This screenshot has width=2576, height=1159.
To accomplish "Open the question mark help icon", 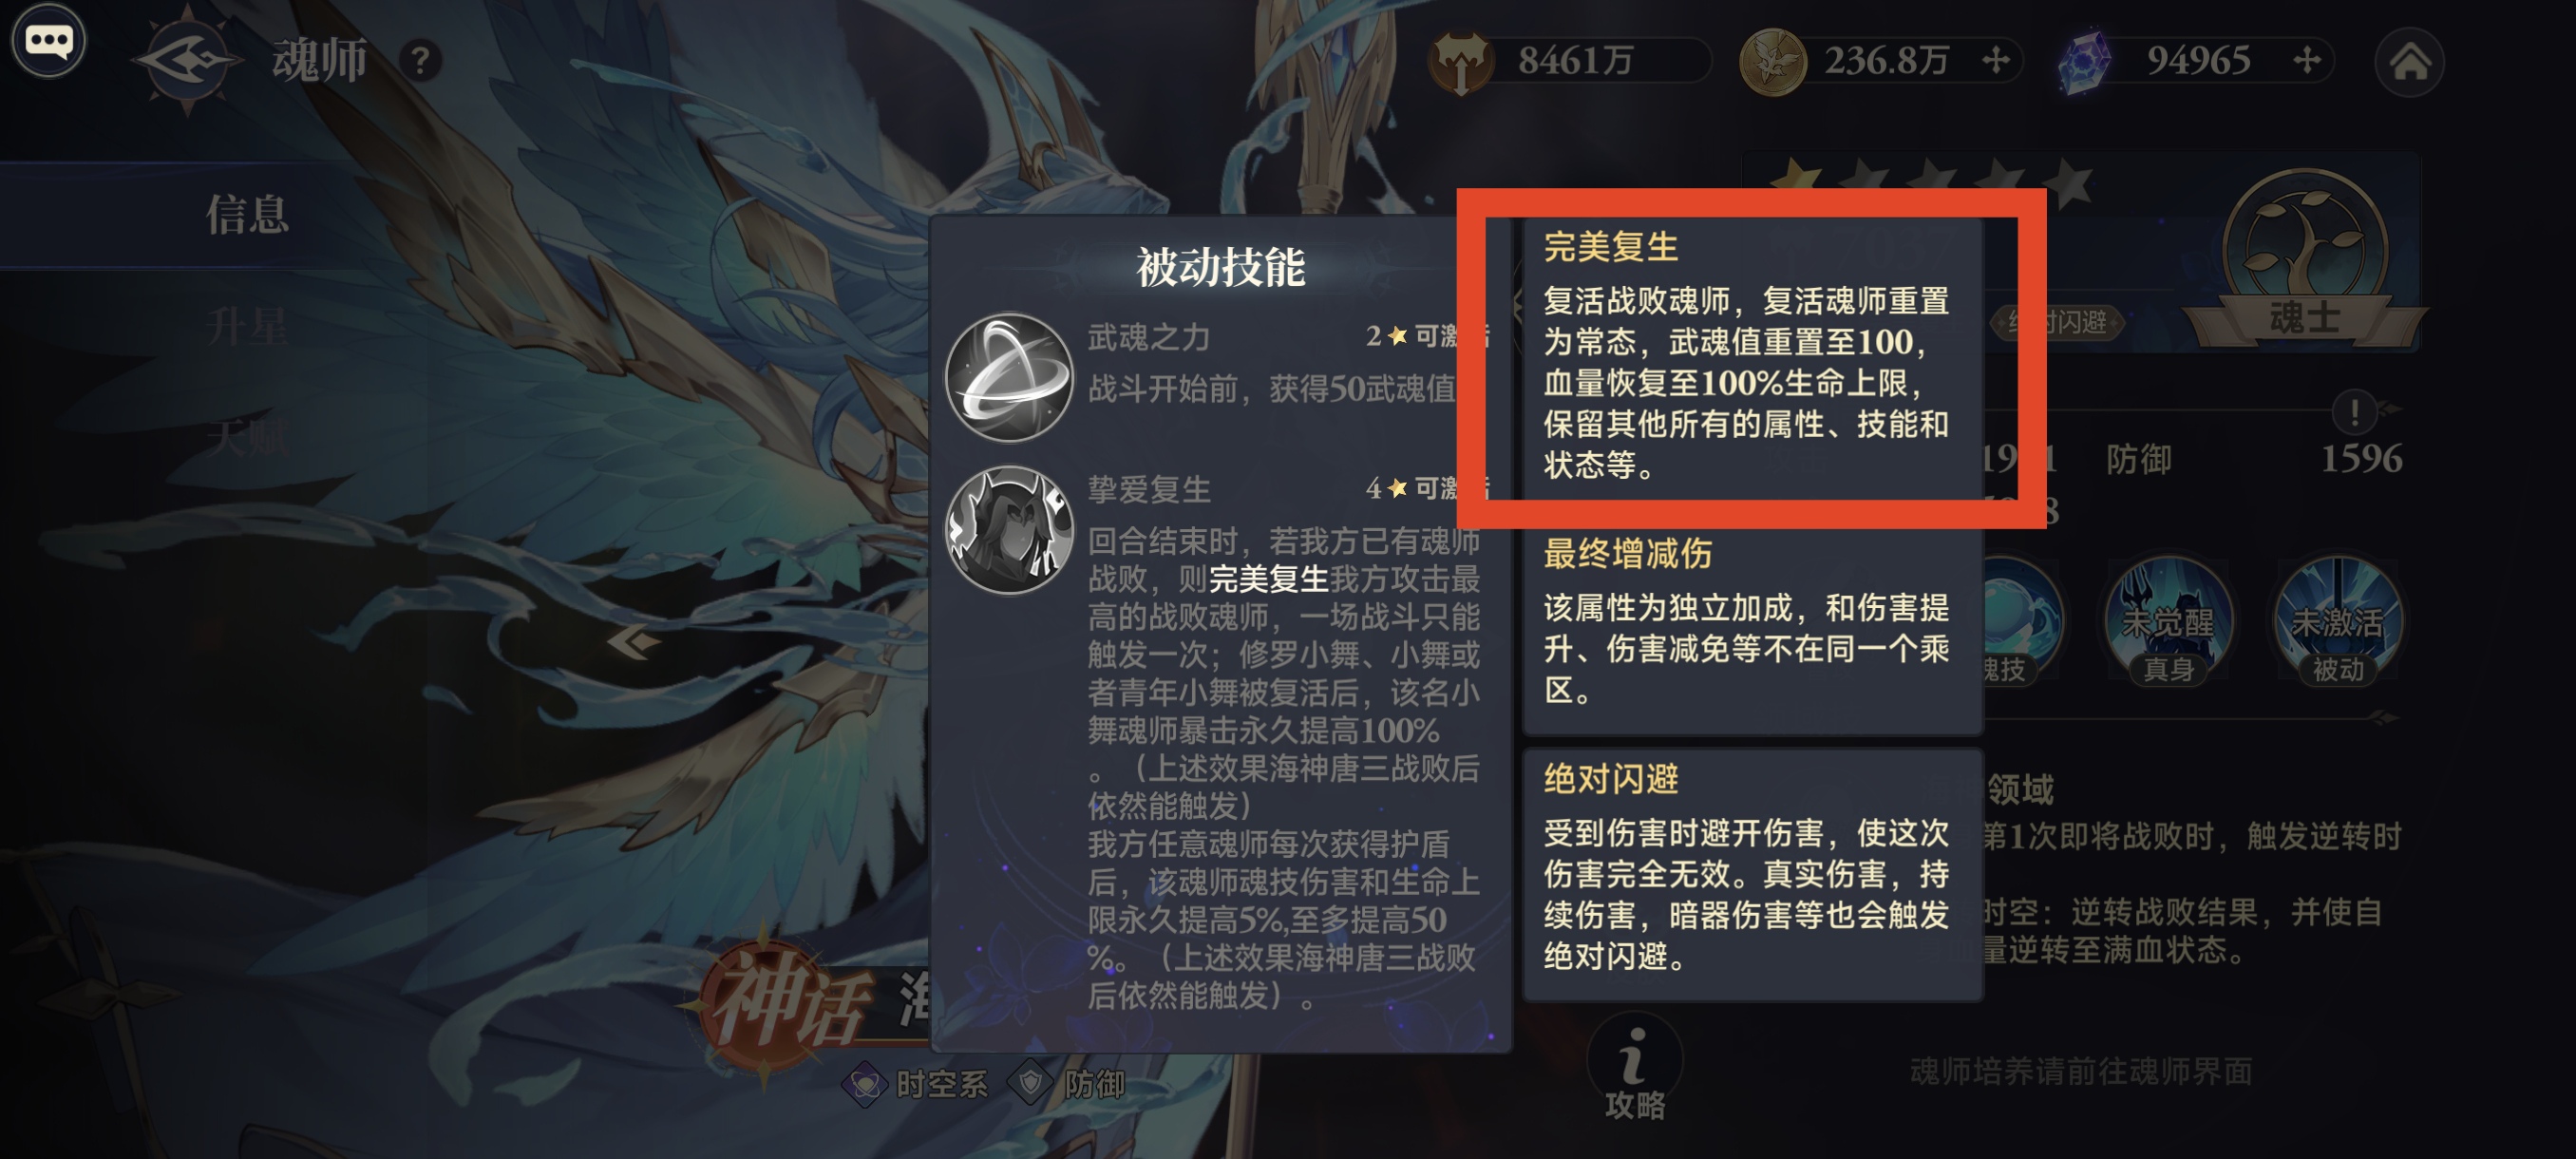I will (x=421, y=61).
